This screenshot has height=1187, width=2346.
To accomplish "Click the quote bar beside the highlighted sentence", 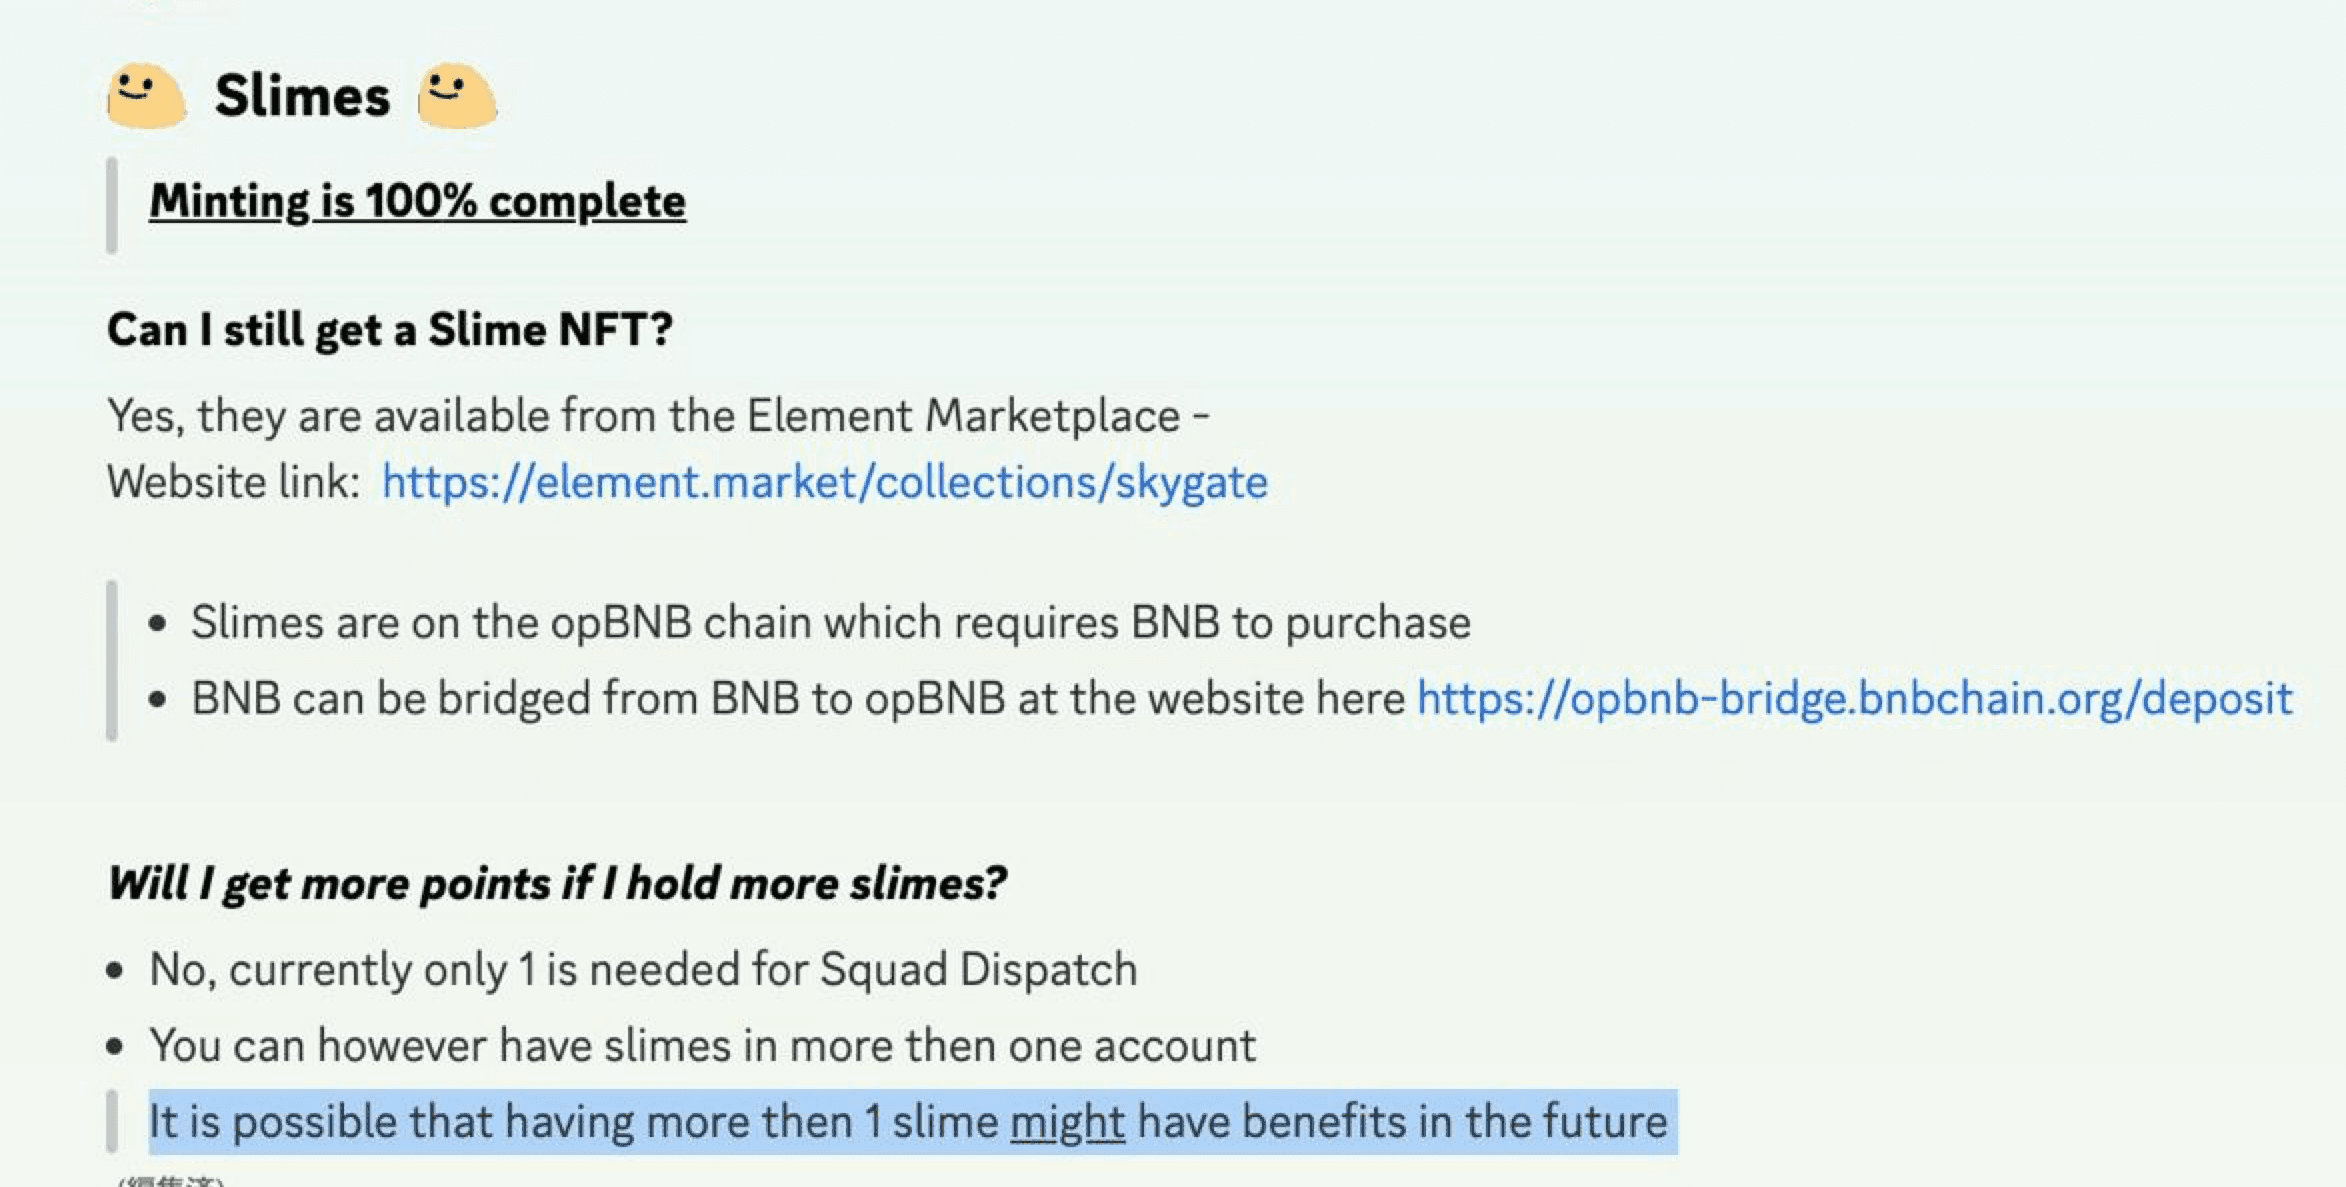I will tap(112, 1121).
